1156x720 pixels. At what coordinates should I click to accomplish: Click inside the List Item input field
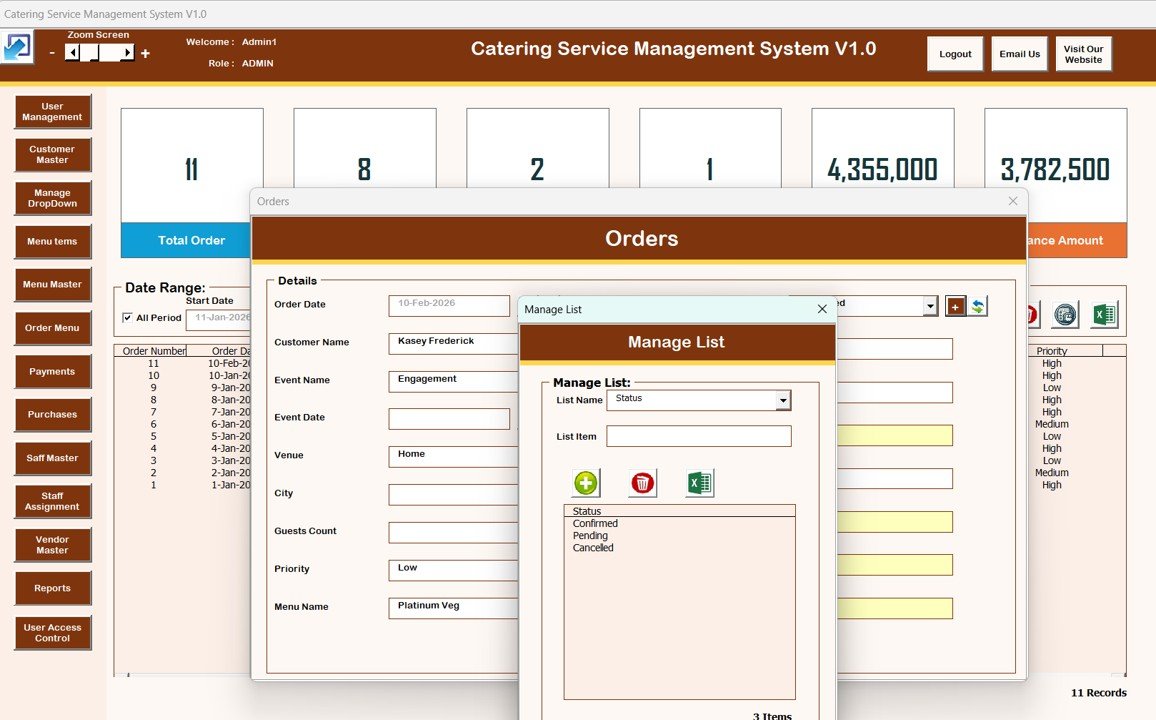coord(698,436)
